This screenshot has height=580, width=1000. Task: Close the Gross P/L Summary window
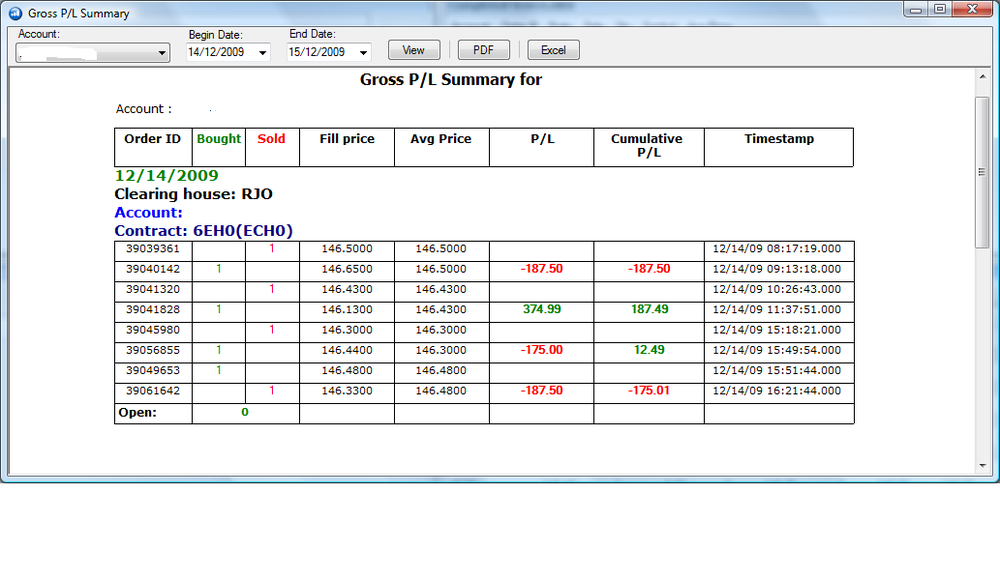972,10
